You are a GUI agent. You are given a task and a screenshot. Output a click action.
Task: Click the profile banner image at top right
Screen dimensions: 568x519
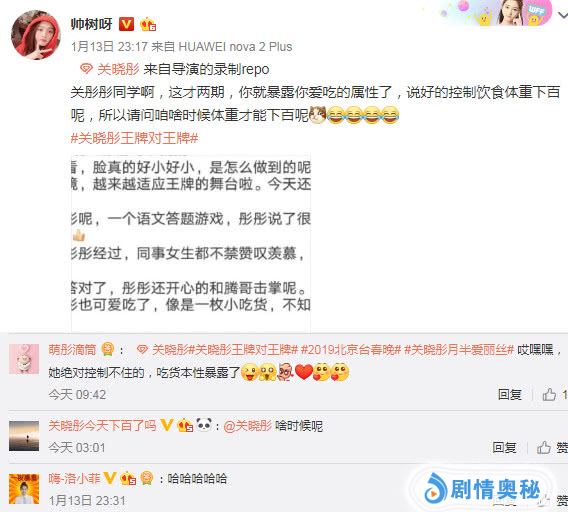pyautogui.click(x=496, y=13)
